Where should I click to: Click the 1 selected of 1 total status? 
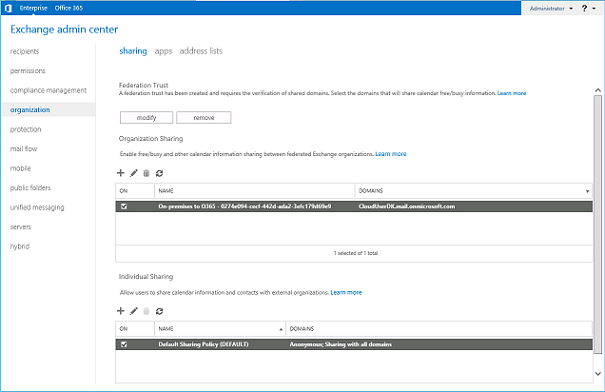356,253
